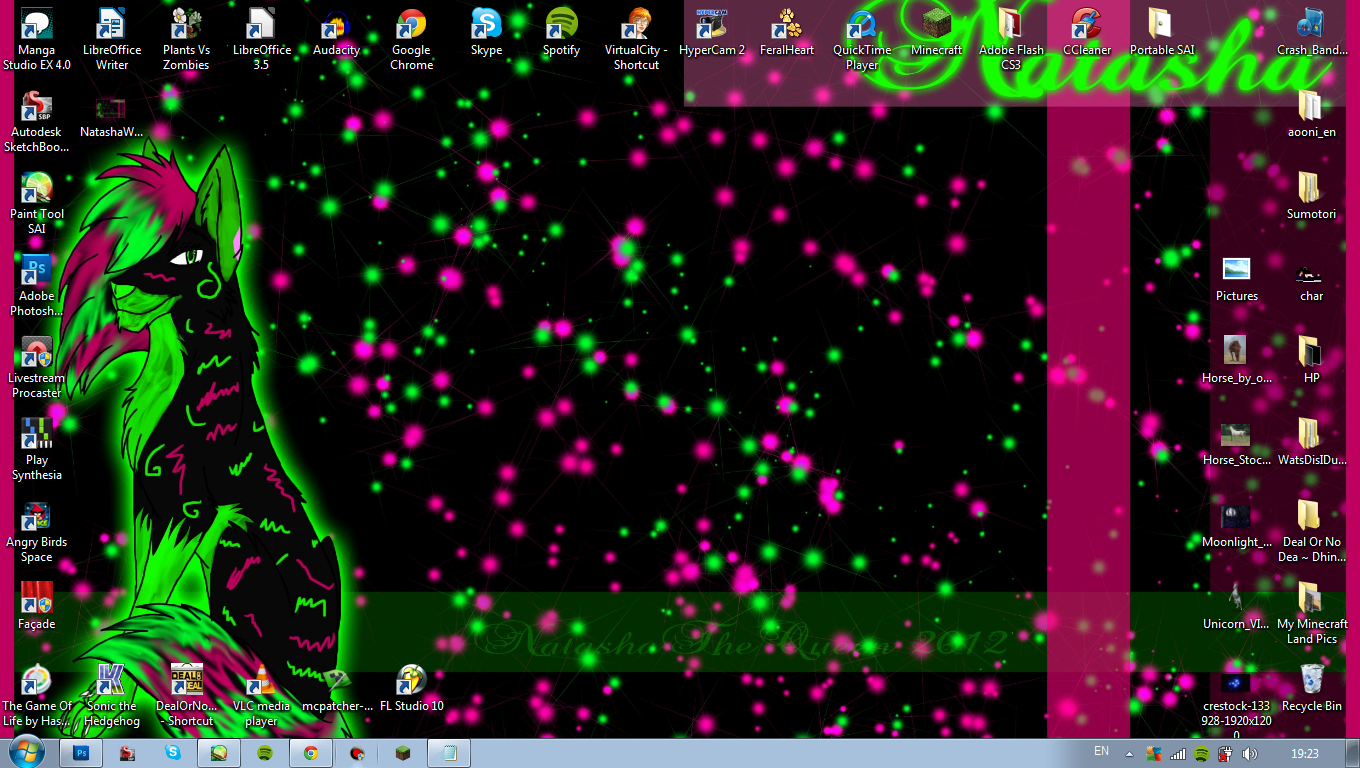Select the Horse_by_o... image thumbnail on the desktop
This screenshot has width=1360, height=768.
point(1236,351)
